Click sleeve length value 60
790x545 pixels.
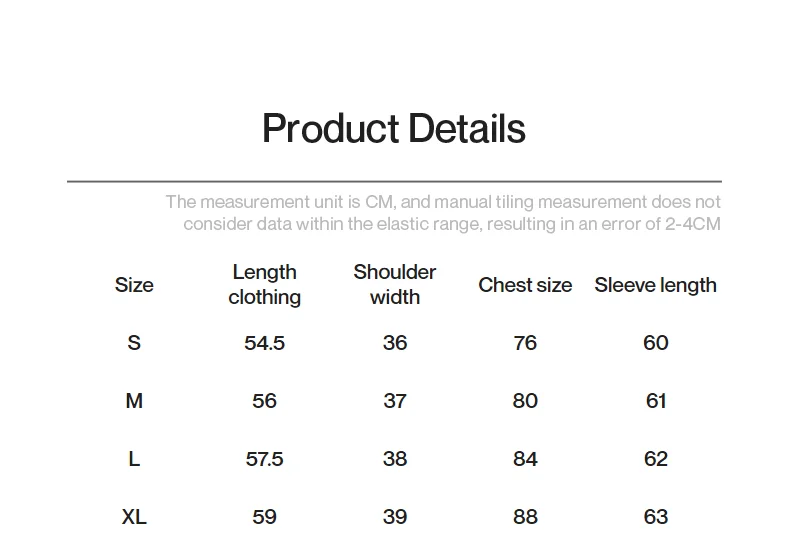click(655, 343)
